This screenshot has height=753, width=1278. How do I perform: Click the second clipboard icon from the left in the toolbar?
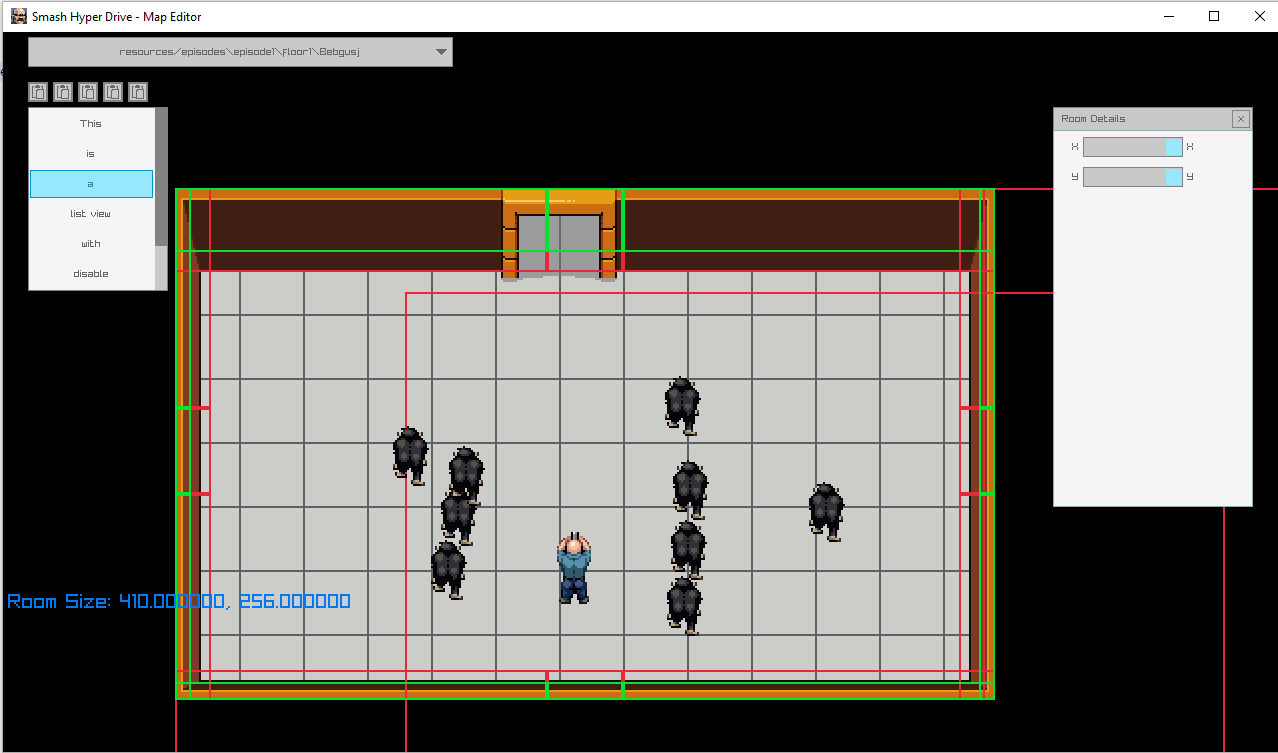coord(63,92)
